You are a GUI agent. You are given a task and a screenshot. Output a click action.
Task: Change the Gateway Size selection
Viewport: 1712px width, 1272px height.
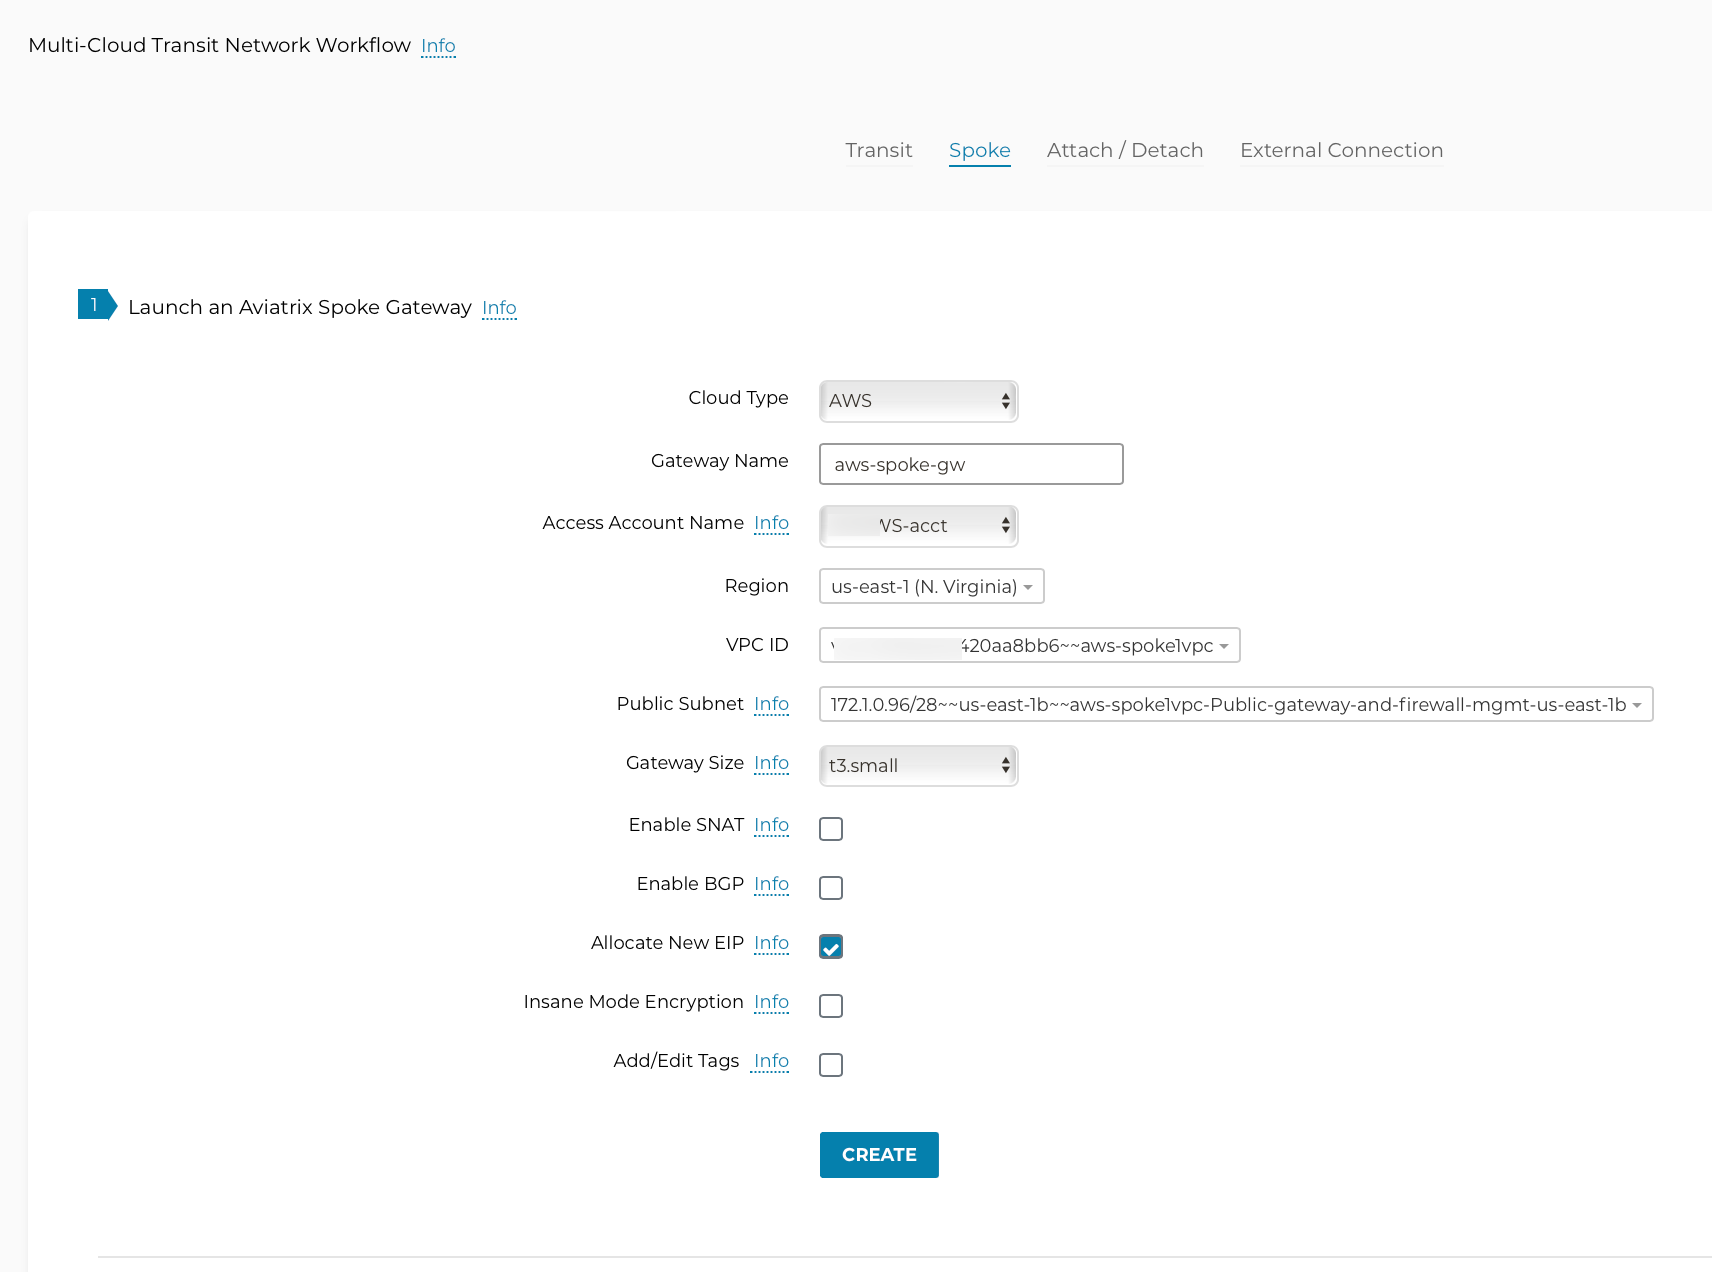click(918, 766)
